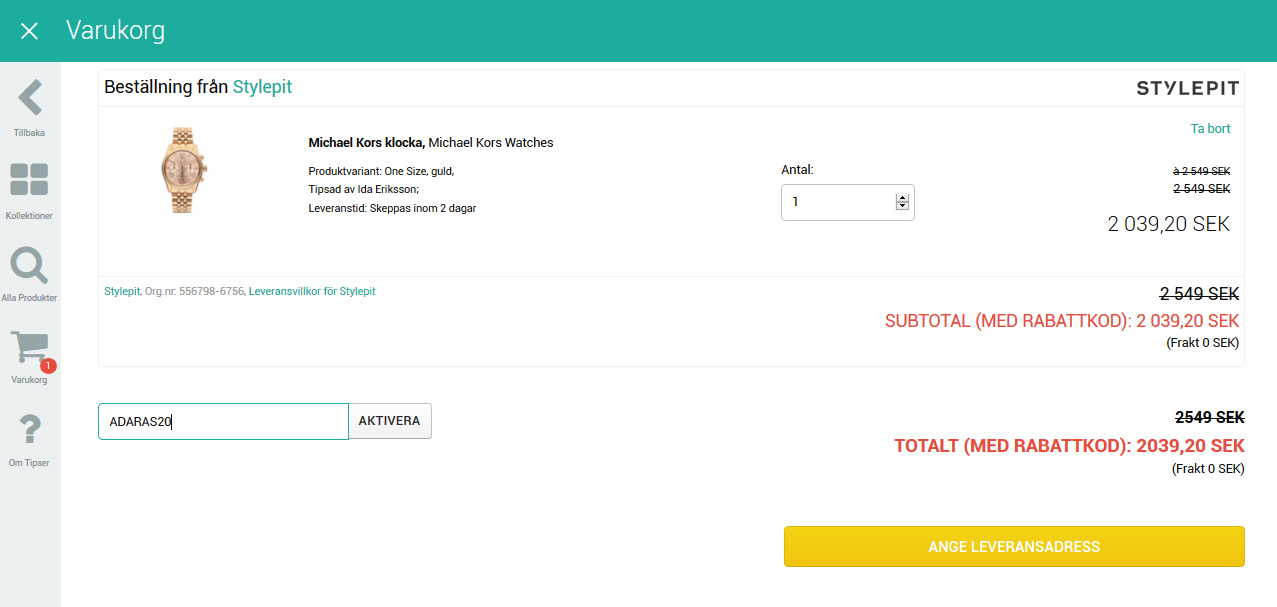The image size is (1277, 607).
Task: Decrease quantity with down stepper arrow
Action: (x=903, y=206)
